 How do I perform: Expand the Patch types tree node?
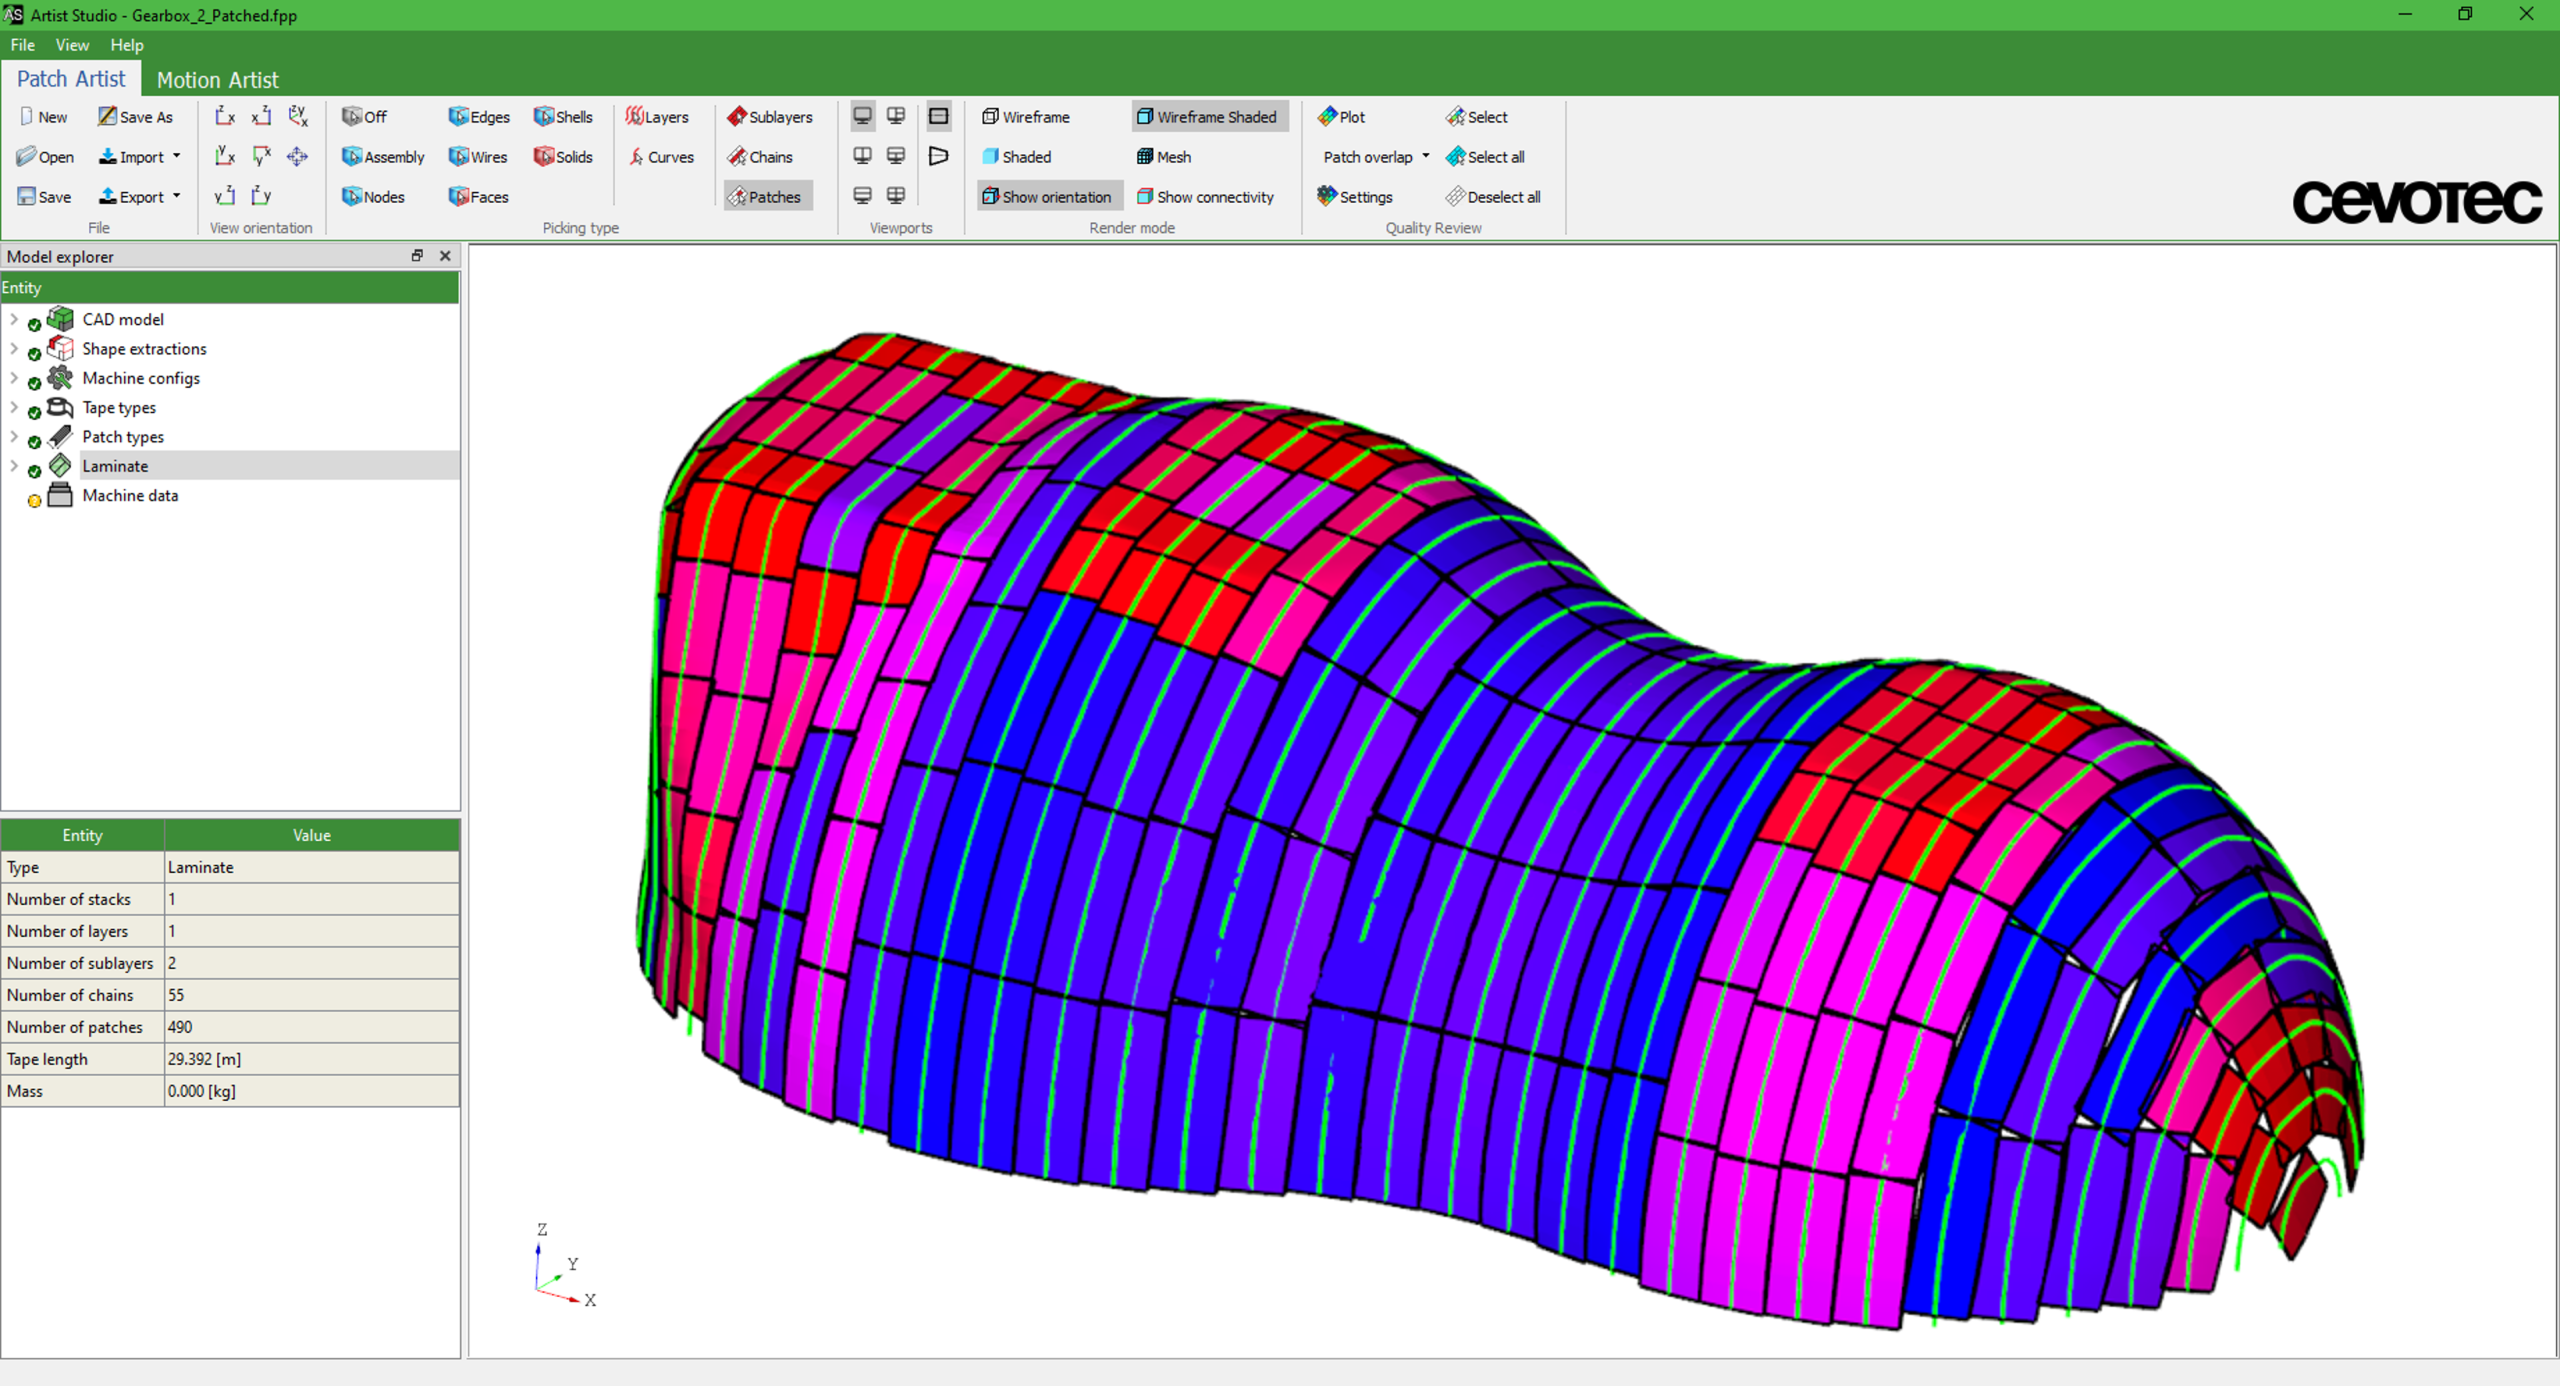point(14,435)
